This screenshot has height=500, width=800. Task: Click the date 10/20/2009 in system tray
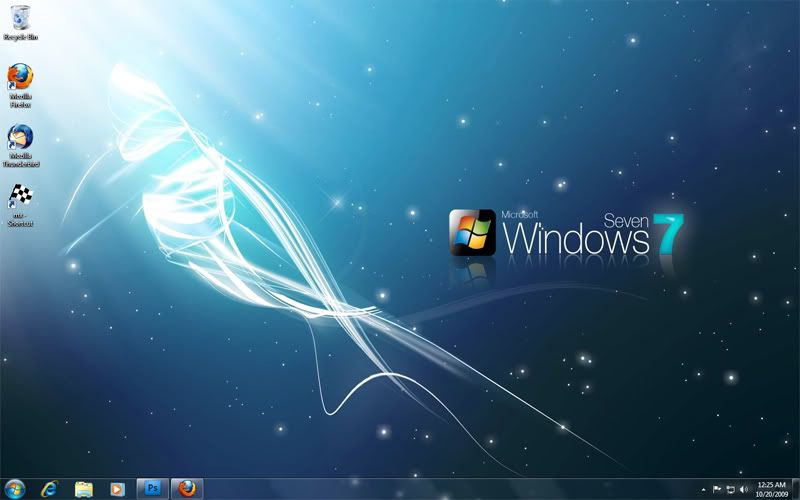click(771, 494)
